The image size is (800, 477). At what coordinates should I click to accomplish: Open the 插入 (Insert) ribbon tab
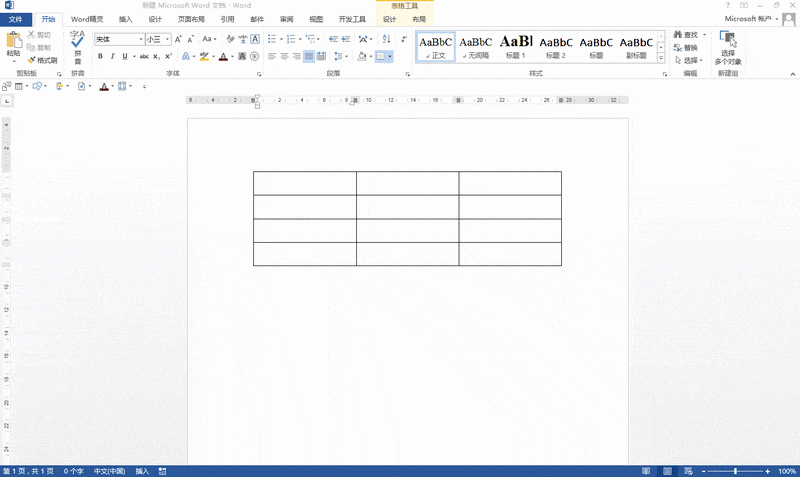point(125,19)
